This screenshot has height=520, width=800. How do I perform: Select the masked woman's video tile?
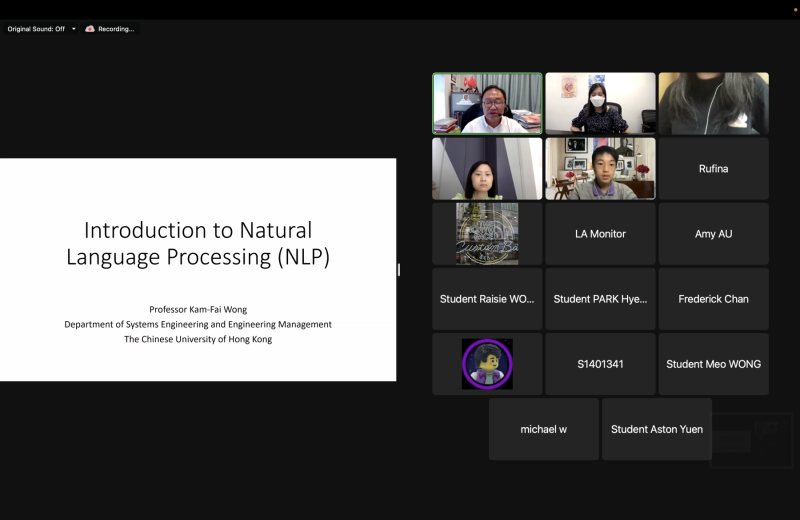tap(601, 103)
